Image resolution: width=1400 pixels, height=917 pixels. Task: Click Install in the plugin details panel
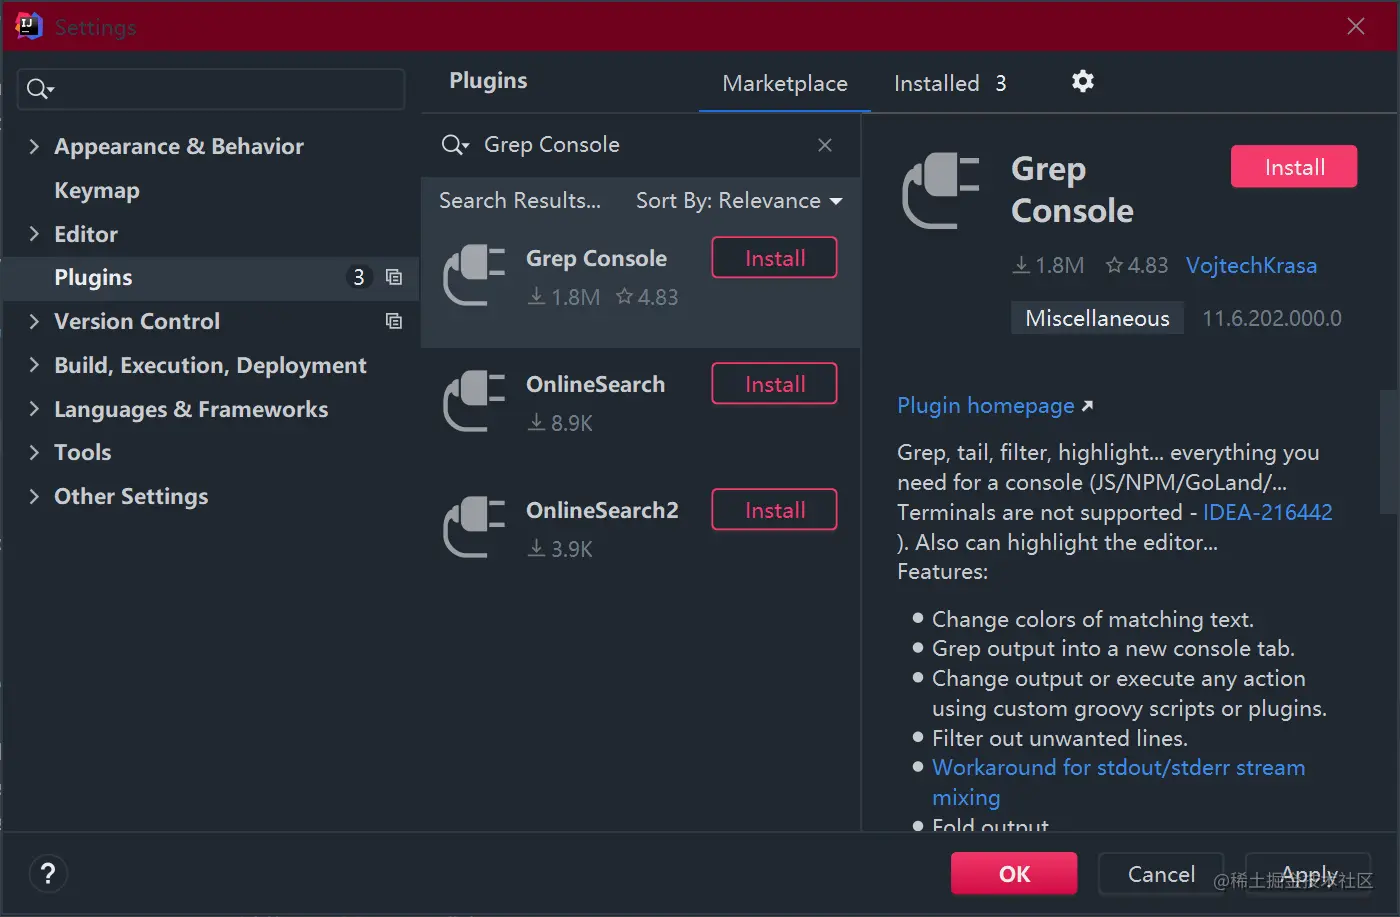(x=1294, y=167)
